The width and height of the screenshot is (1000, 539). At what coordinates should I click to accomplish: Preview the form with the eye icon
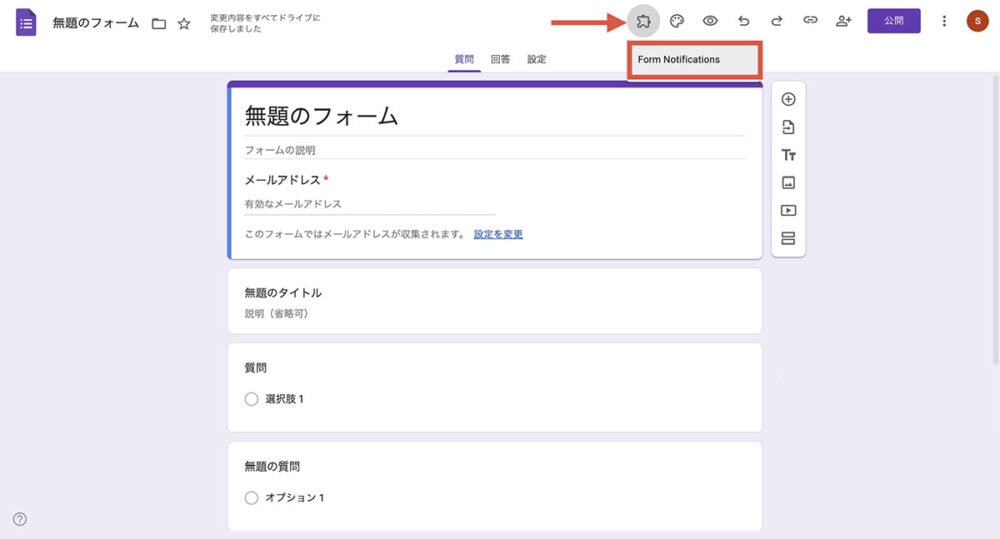click(710, 21)
